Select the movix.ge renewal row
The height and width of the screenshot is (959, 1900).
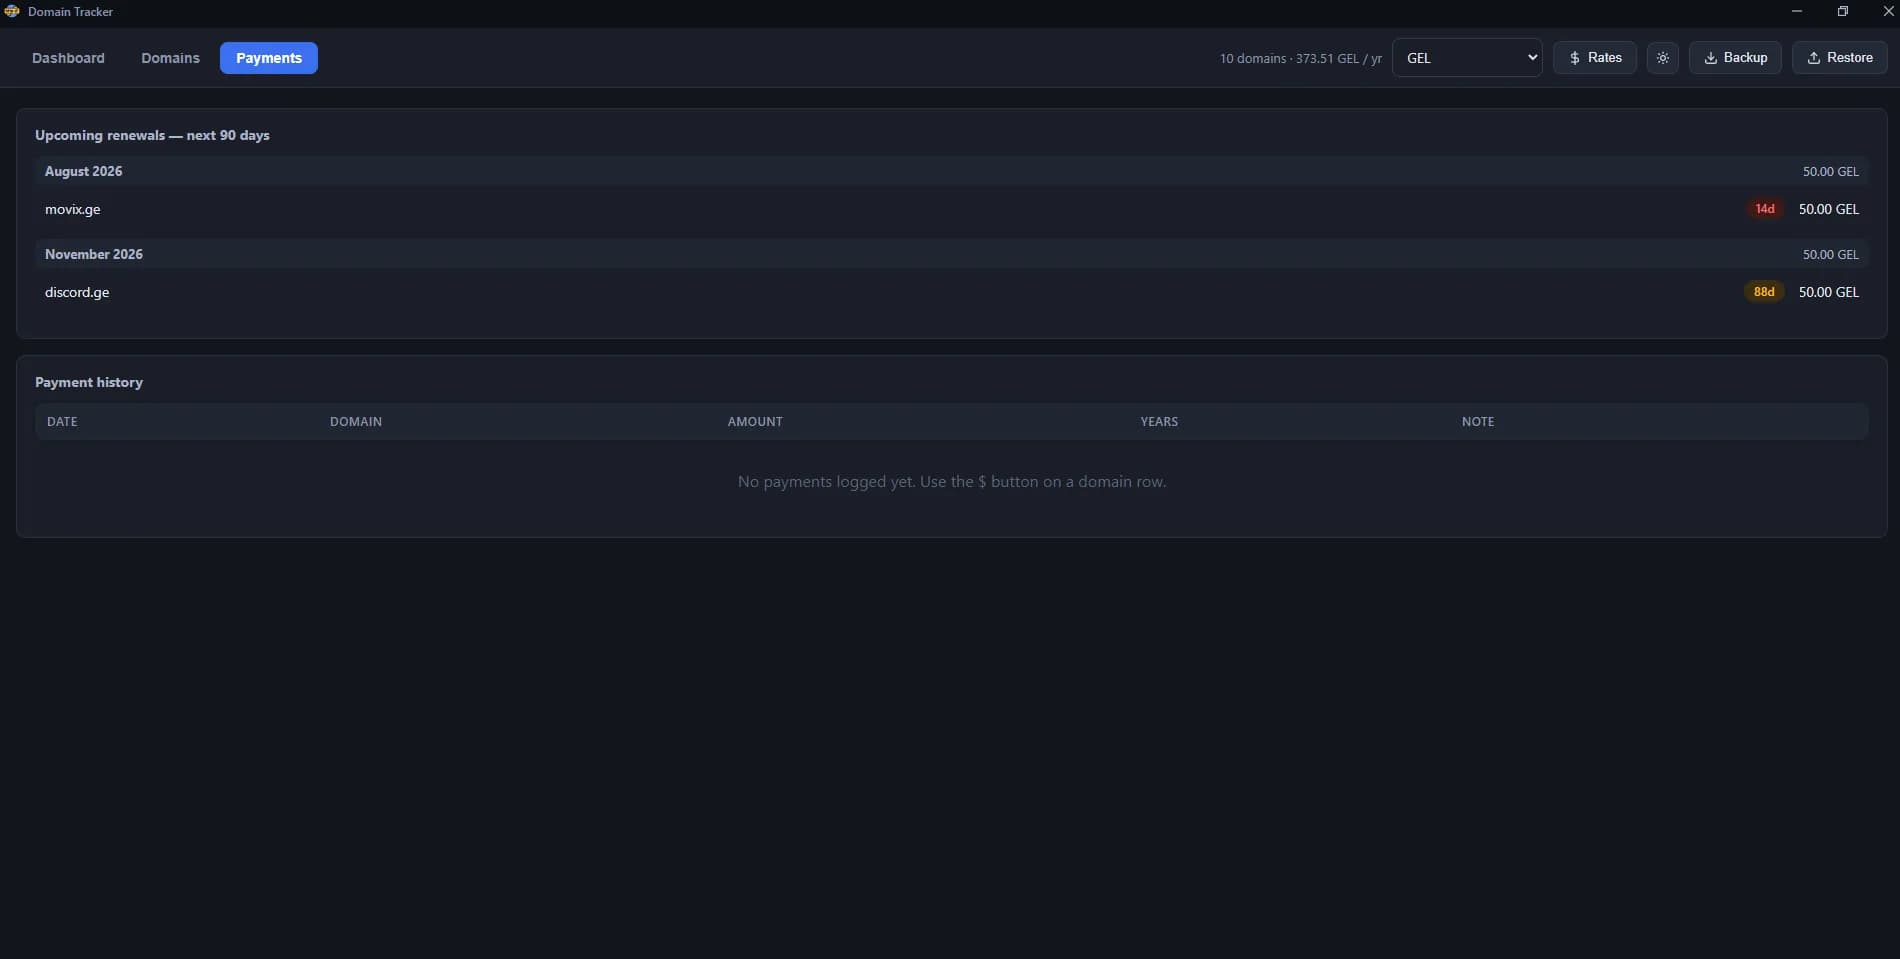point(952,209)
